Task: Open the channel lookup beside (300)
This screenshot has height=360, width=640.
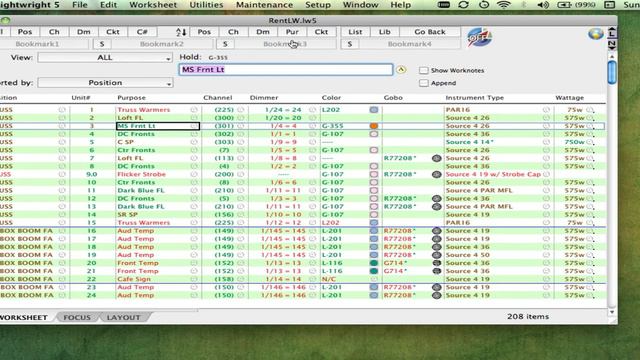Action: pos(240,118)
